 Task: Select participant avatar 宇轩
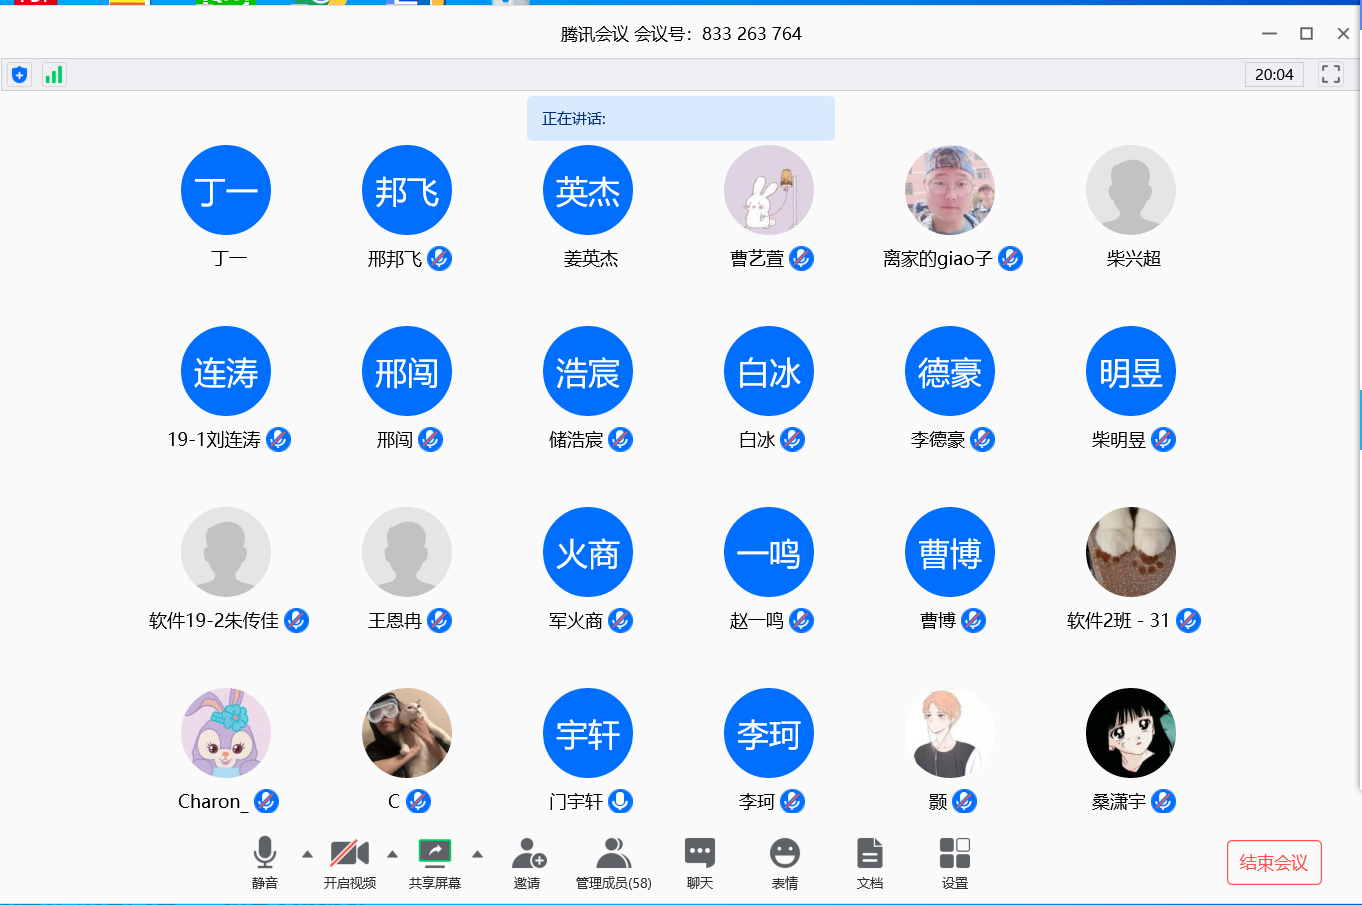(588, 733)
